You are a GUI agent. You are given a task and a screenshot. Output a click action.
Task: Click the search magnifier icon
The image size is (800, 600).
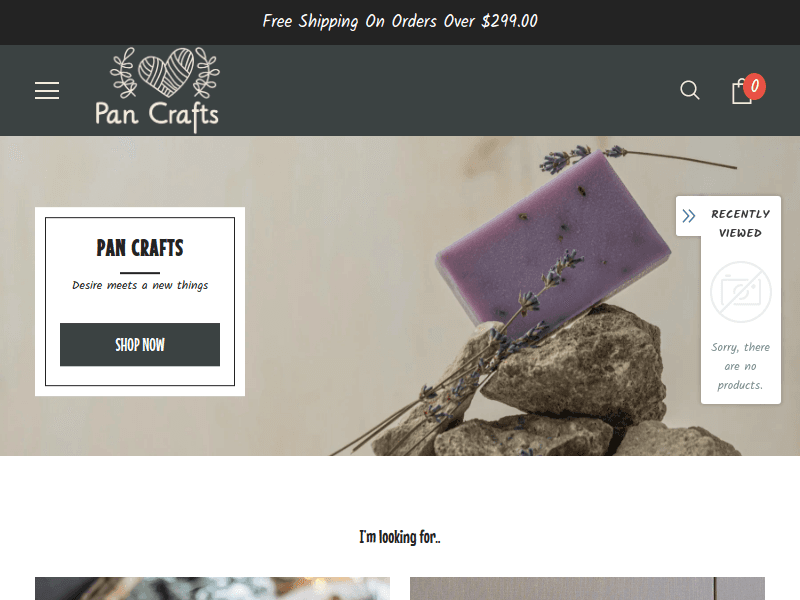[689, 90]
